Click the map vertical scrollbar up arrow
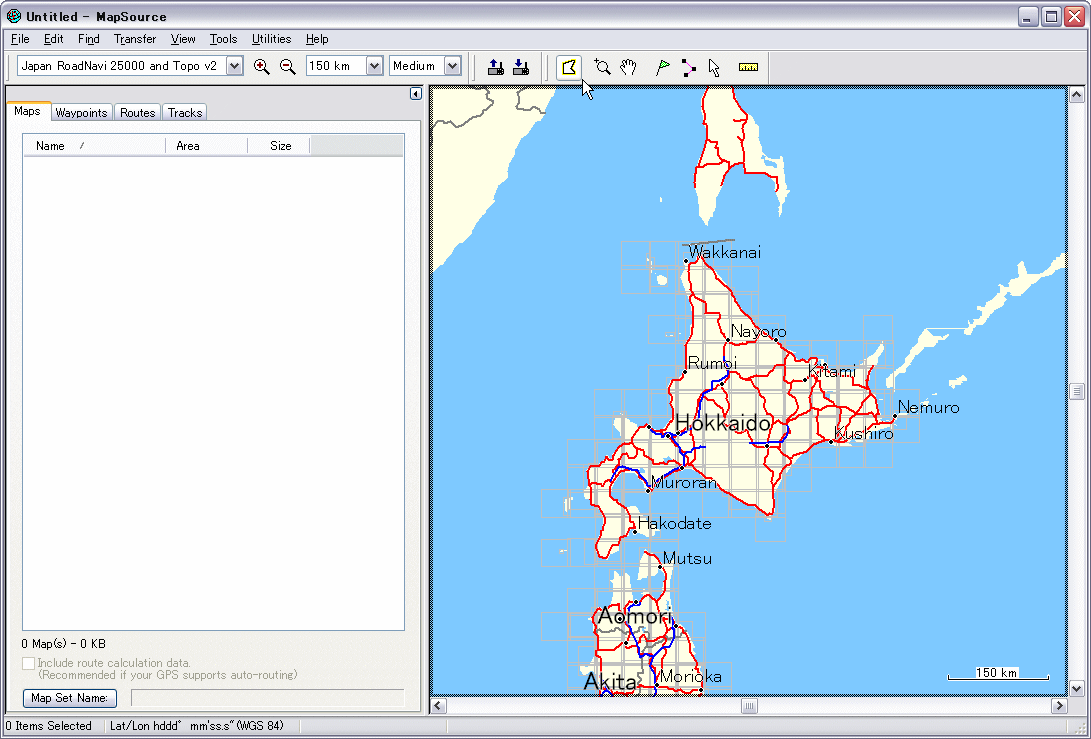Screen dimensions: 1091x739 (1076, 94)
